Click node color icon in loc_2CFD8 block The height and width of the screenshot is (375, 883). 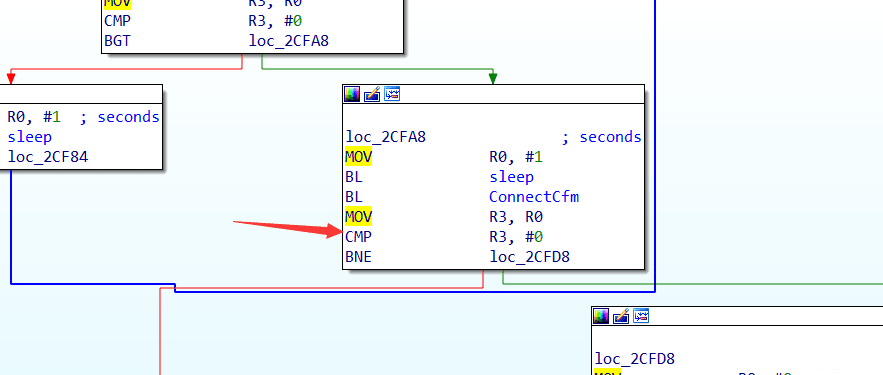[x=601, y=316]
